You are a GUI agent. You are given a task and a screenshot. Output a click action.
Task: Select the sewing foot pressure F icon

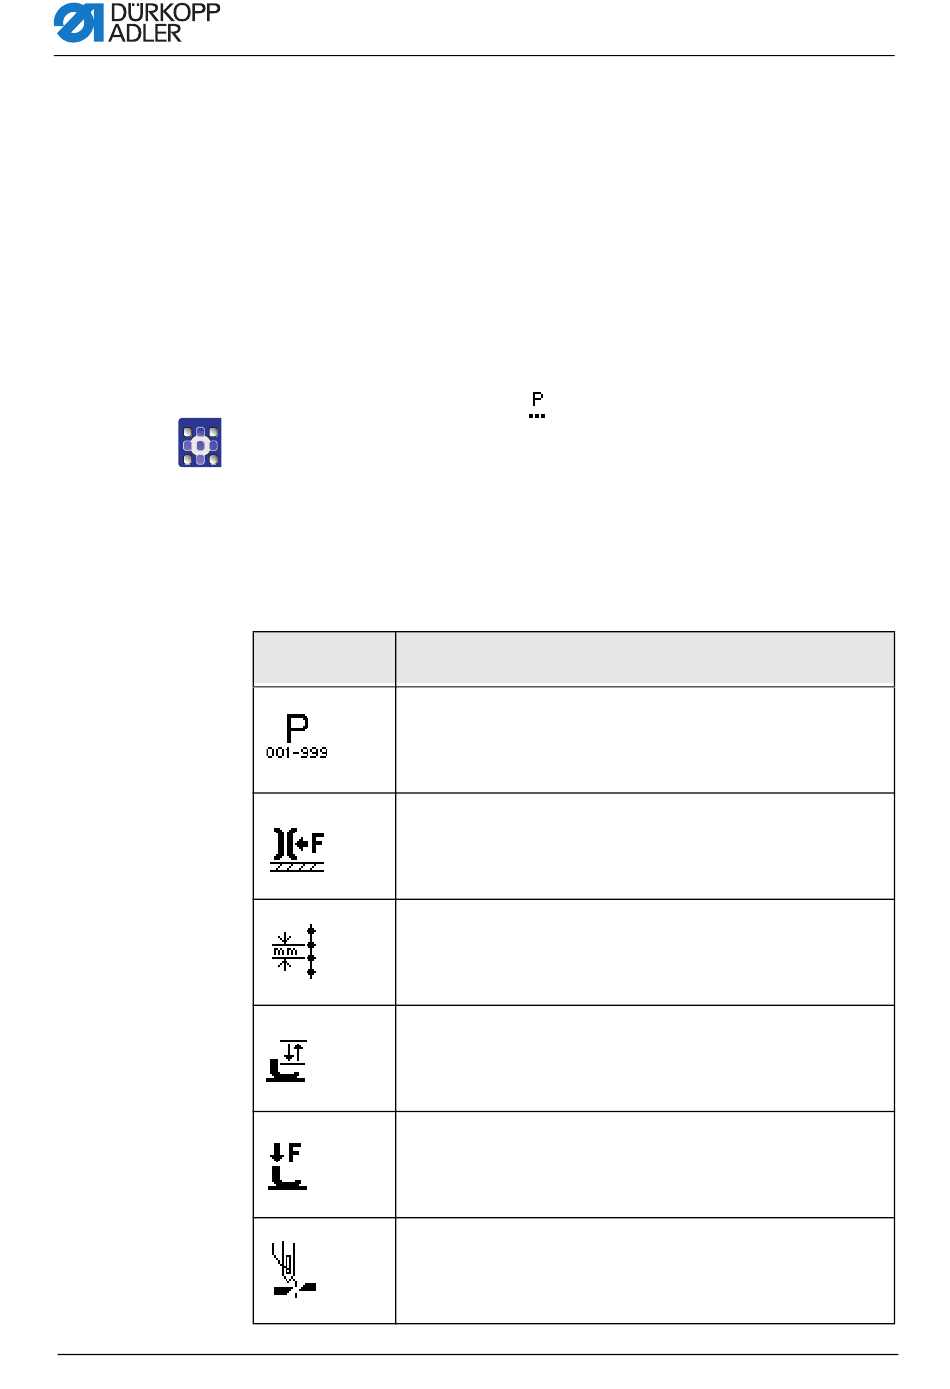click(x=287, y=1166)
